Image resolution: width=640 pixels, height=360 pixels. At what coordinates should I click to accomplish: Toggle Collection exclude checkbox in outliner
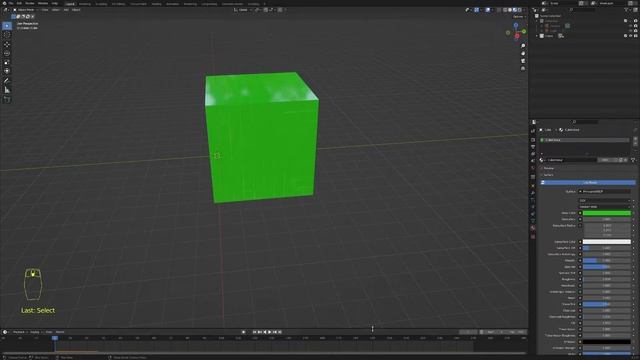(x=626, y=21)
